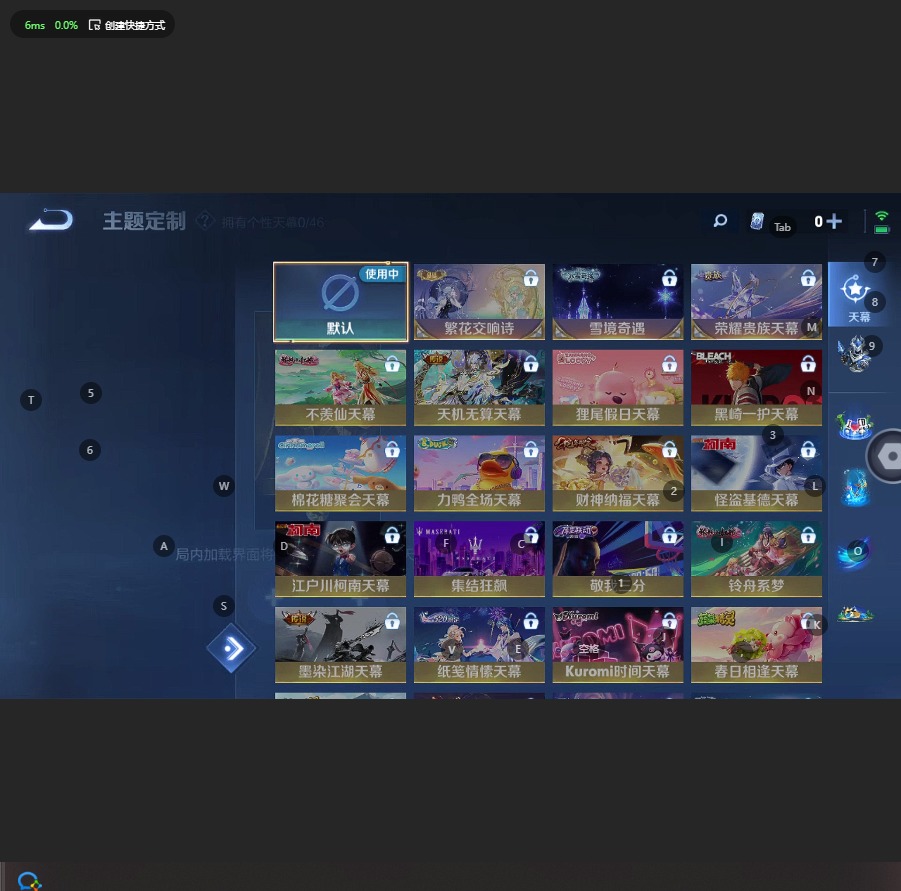This screenshot has height=891, width=901.
Task: Click the back arrow beside 主题定制
Action: 51,220
